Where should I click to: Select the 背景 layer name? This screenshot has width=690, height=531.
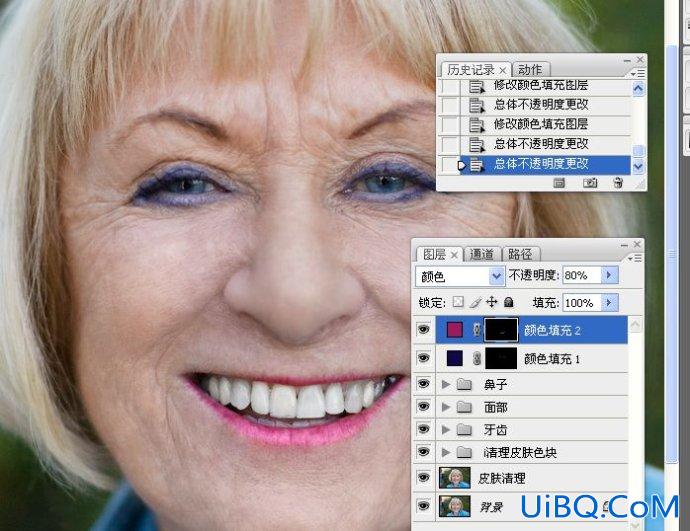491,507
